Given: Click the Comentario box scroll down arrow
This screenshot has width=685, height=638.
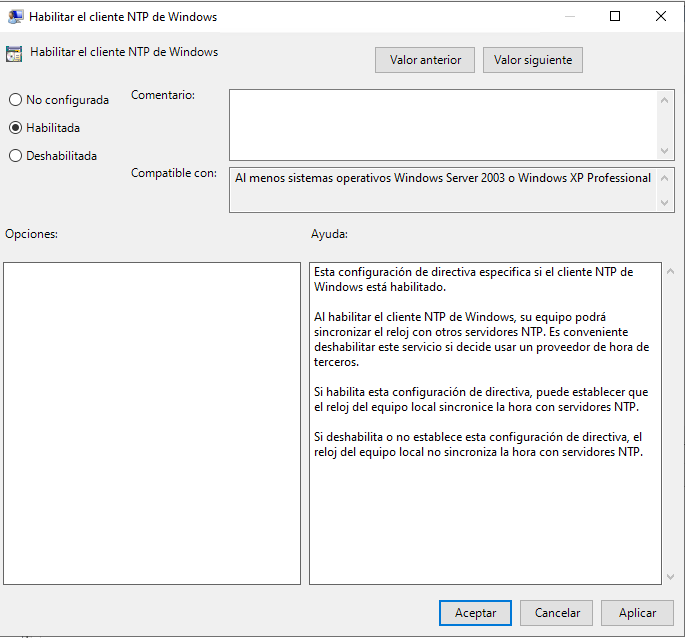Looking at the screenshot, I should tap(666, 151).
